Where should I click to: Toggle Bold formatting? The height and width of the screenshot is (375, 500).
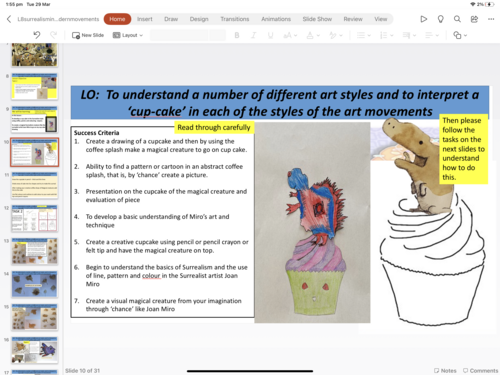point(237,35)
